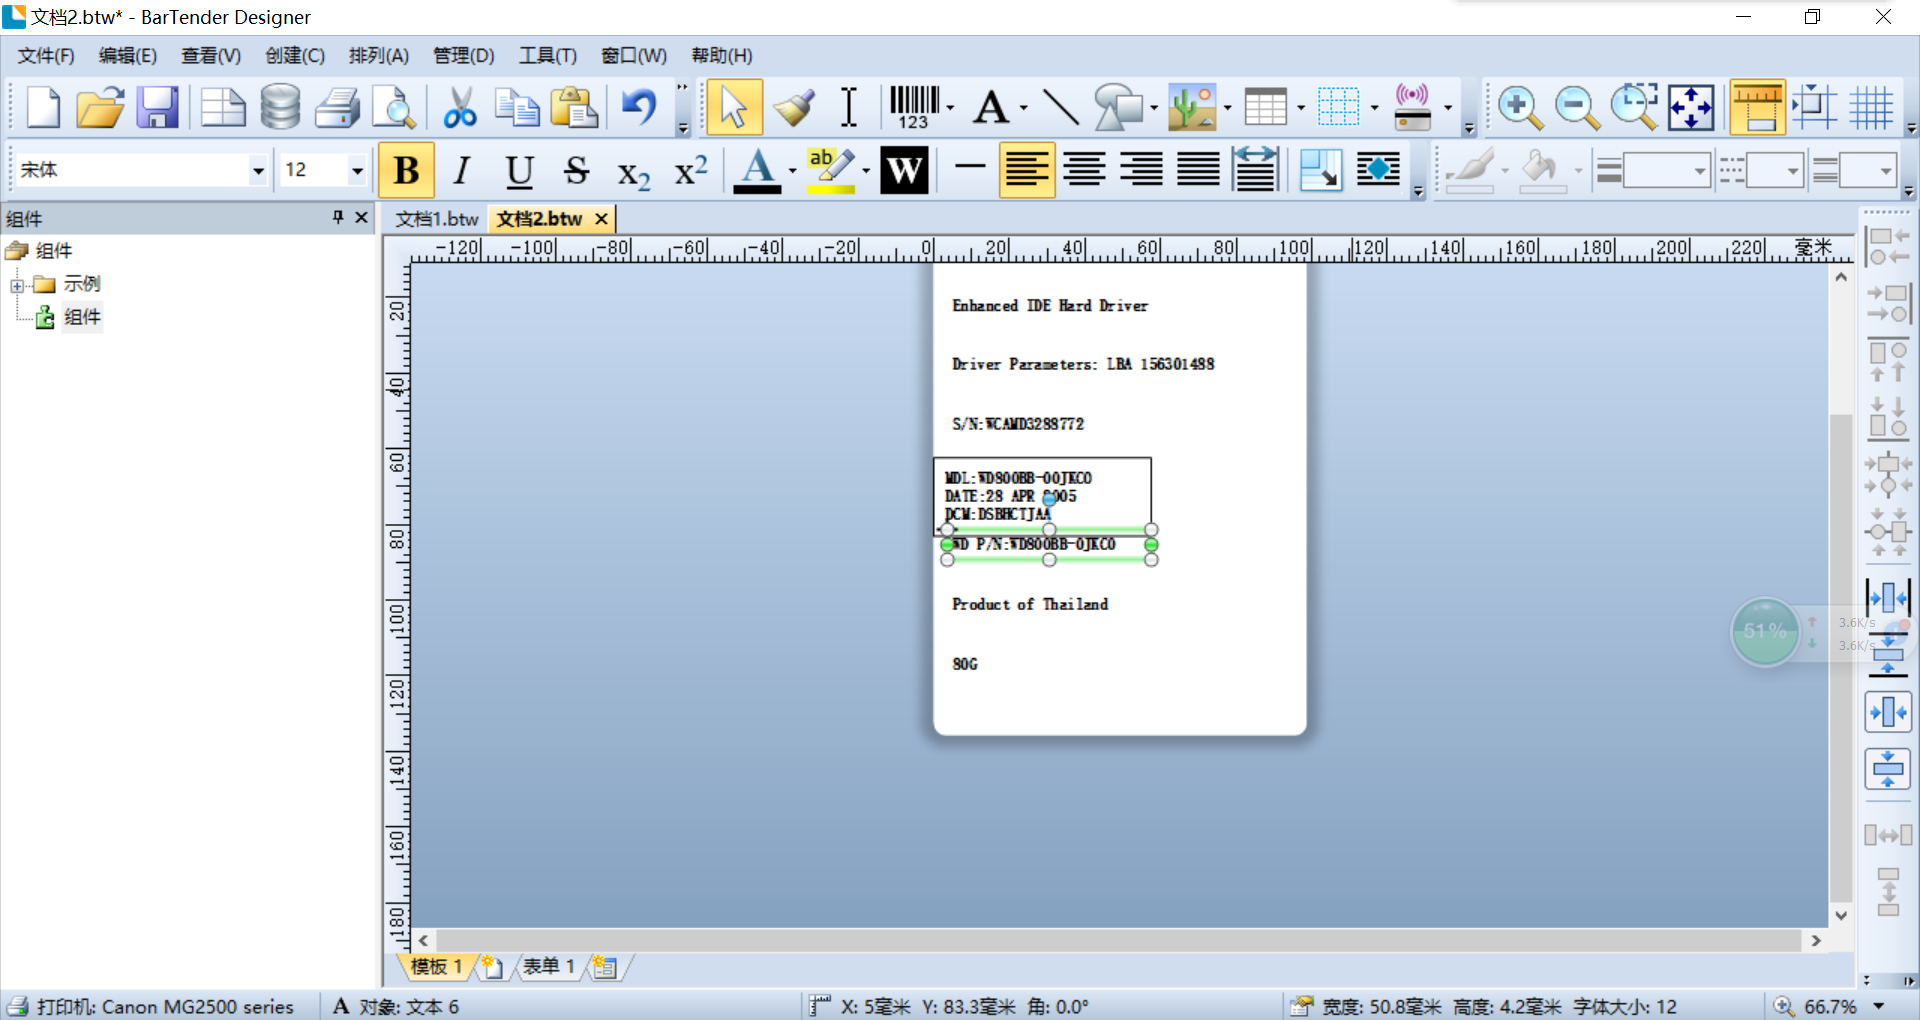This screenshot has width=1920, height=1020.
Task: Click the Zoom Out magnifier
Action: point(1577,108)
